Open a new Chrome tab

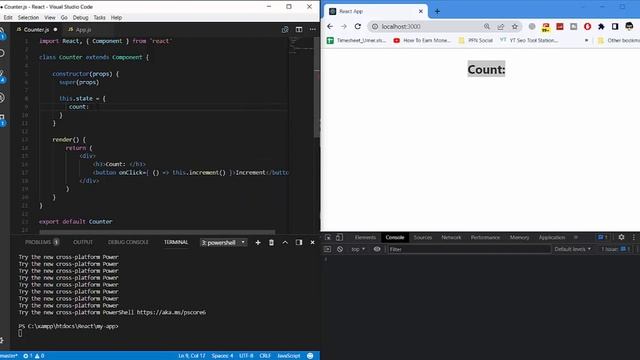coord(437,11)
